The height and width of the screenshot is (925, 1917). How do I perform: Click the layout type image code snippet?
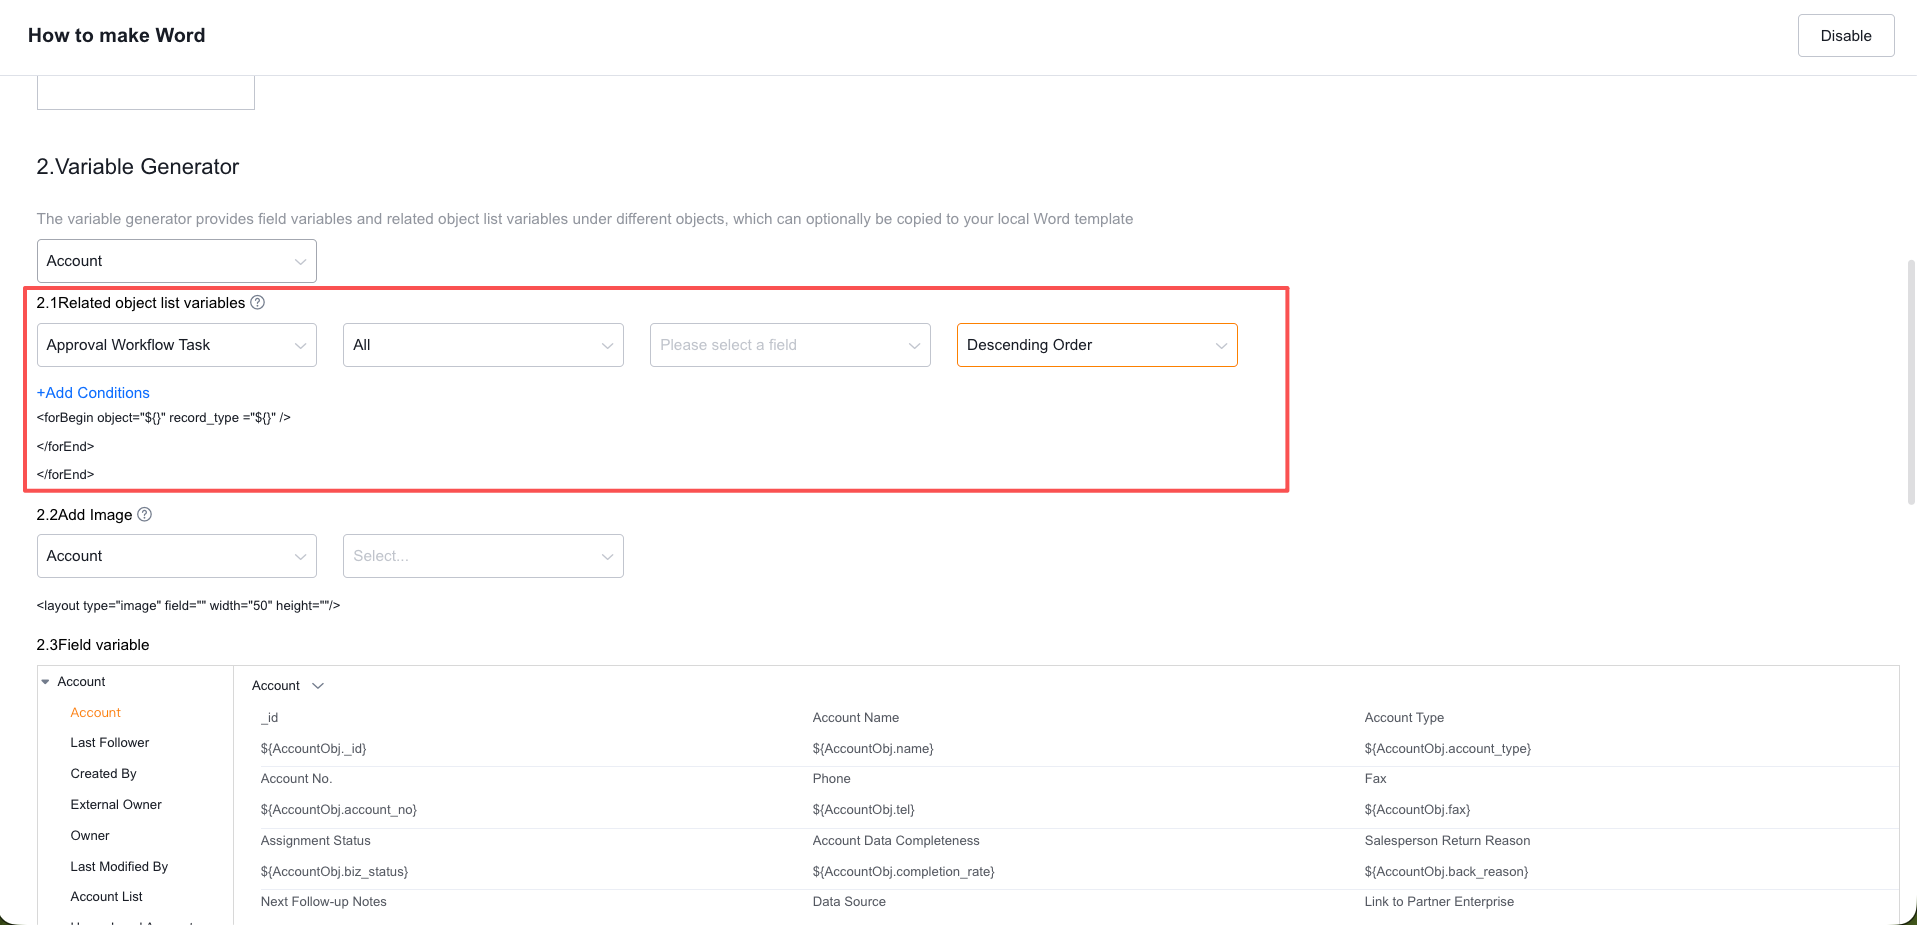188,606
